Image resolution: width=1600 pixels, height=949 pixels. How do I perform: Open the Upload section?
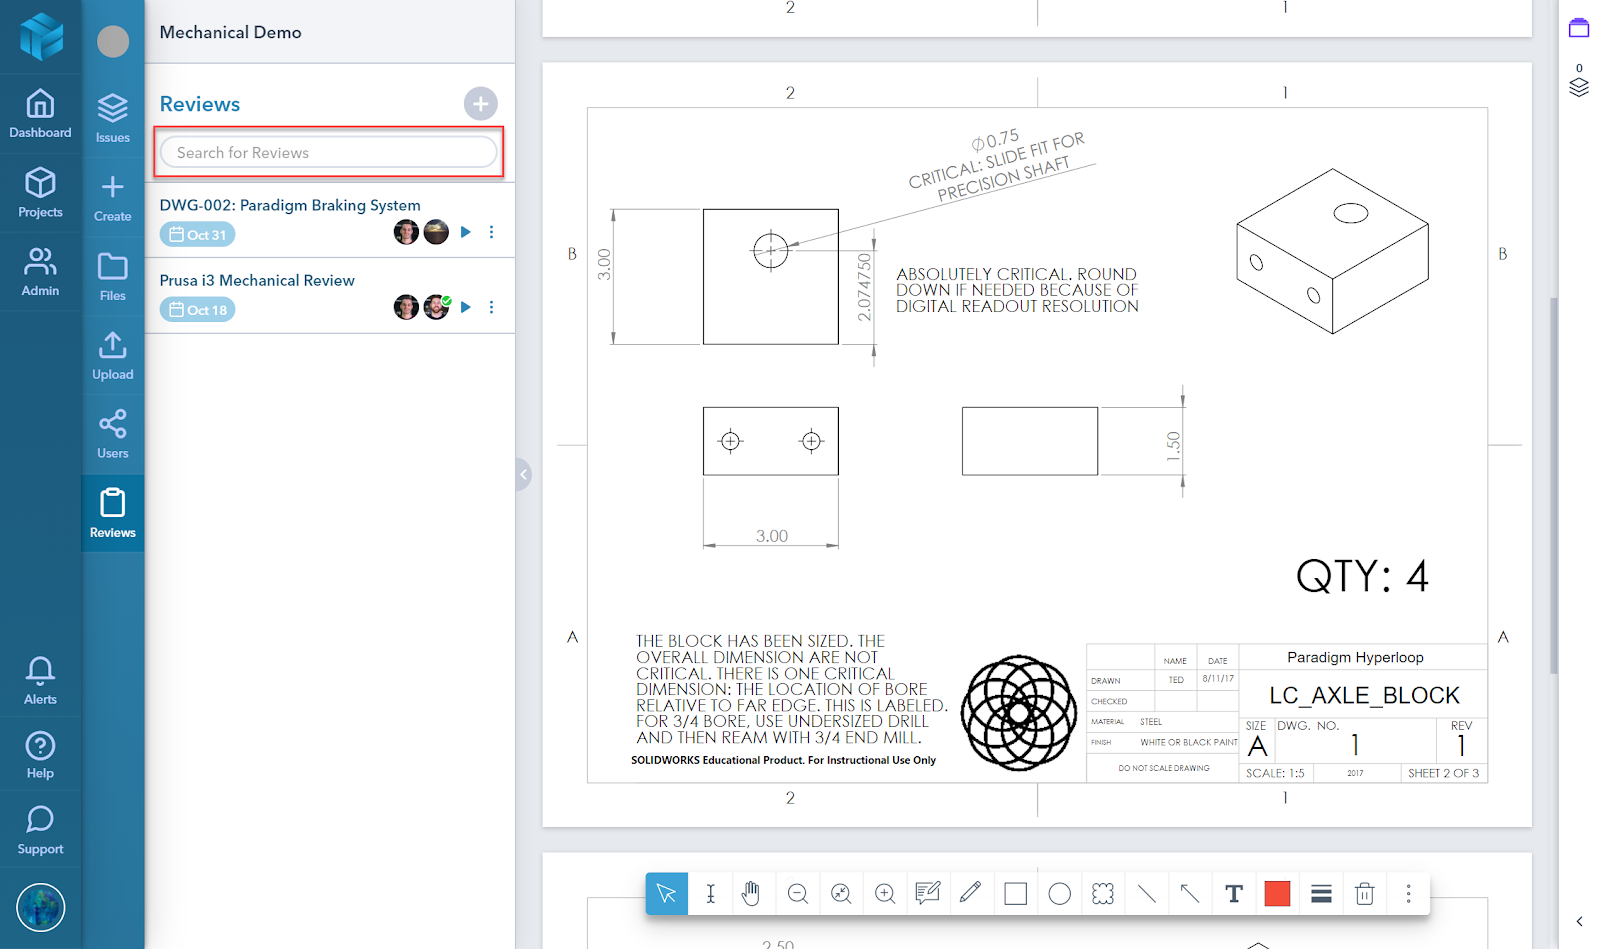113,355
